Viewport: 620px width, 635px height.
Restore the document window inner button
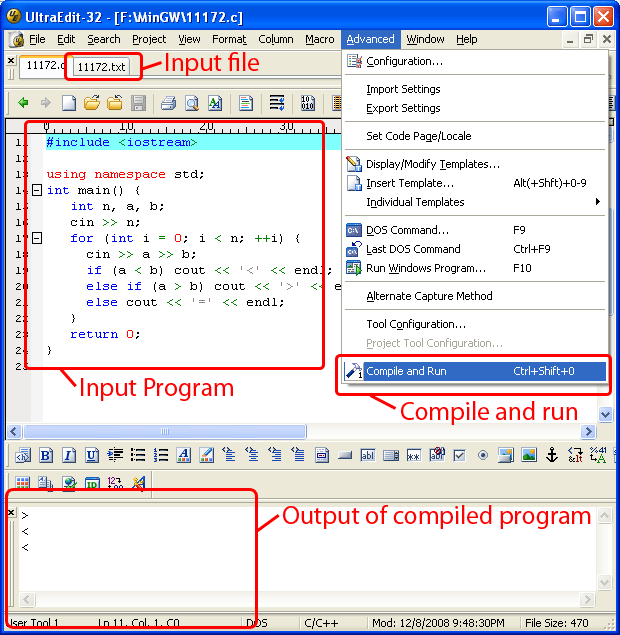pos(588,39)
